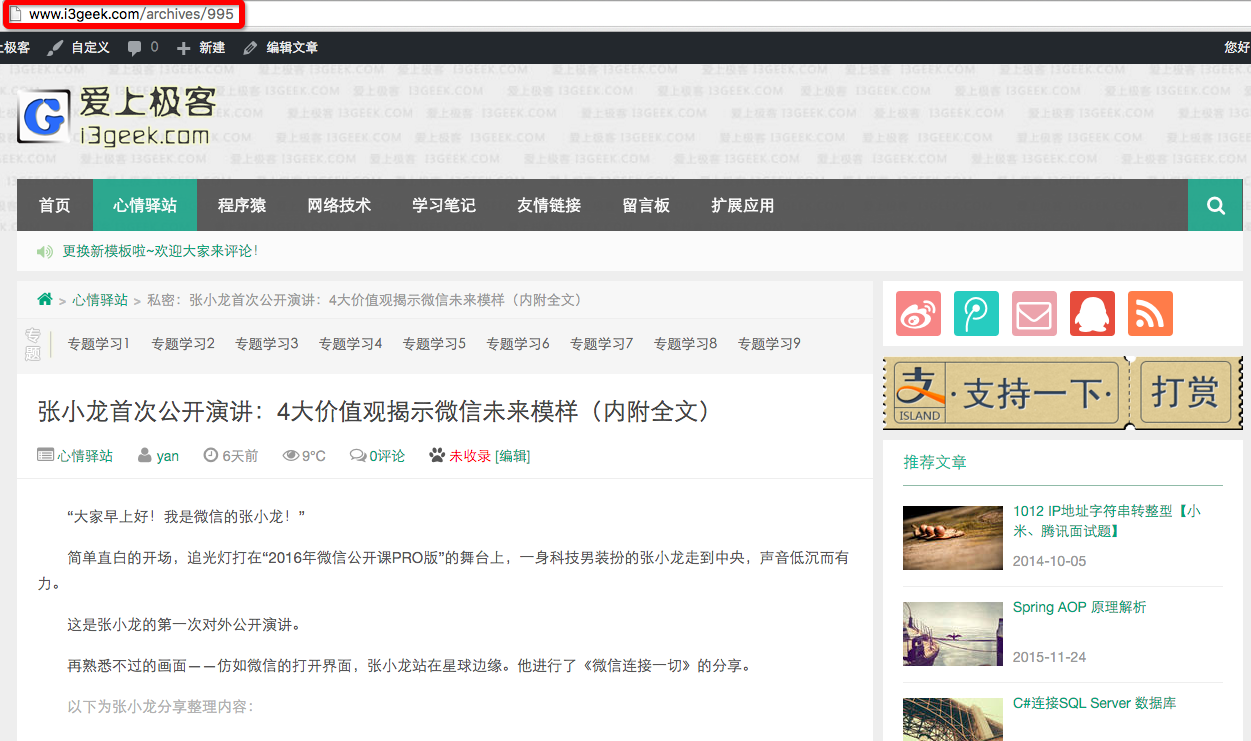The height and width of the screenshot is (741, 1251).
Task: Click the 未收录 index status link
Action: (470, 456)
